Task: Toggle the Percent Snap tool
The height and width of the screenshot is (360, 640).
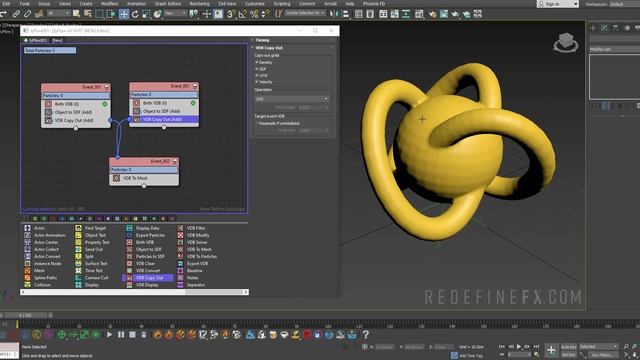Action: (x=254, y=14)
